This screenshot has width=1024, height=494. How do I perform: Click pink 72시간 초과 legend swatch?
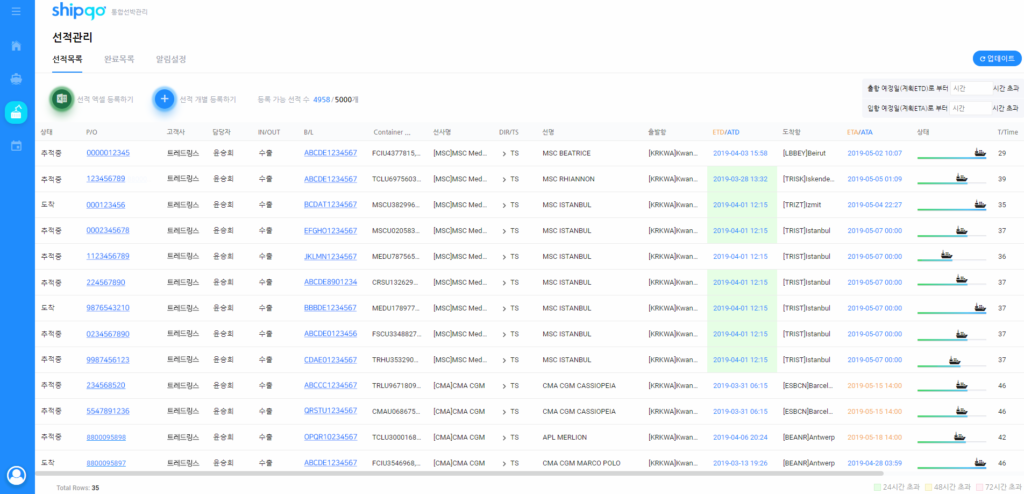[x=980, y=487]
